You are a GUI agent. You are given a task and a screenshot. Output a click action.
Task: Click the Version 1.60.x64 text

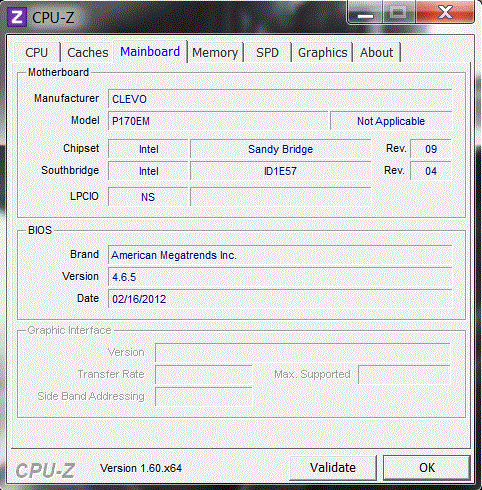tap(141, 468)
